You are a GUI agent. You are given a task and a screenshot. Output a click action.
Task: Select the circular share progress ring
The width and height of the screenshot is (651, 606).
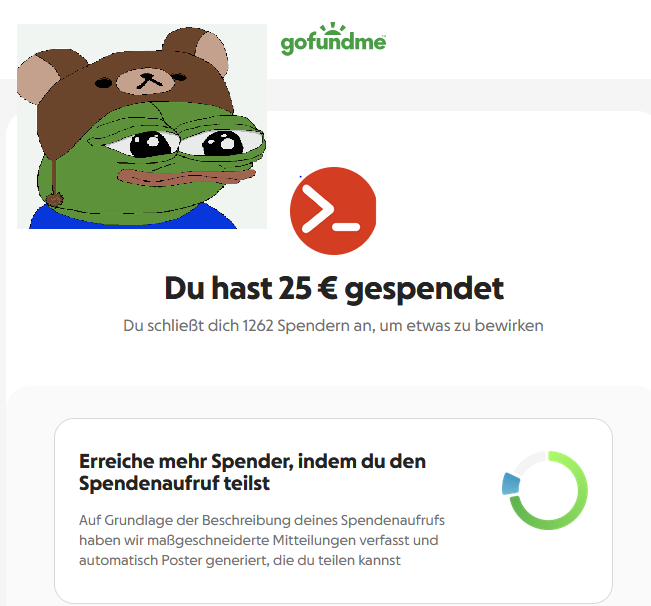click(545, 490)
